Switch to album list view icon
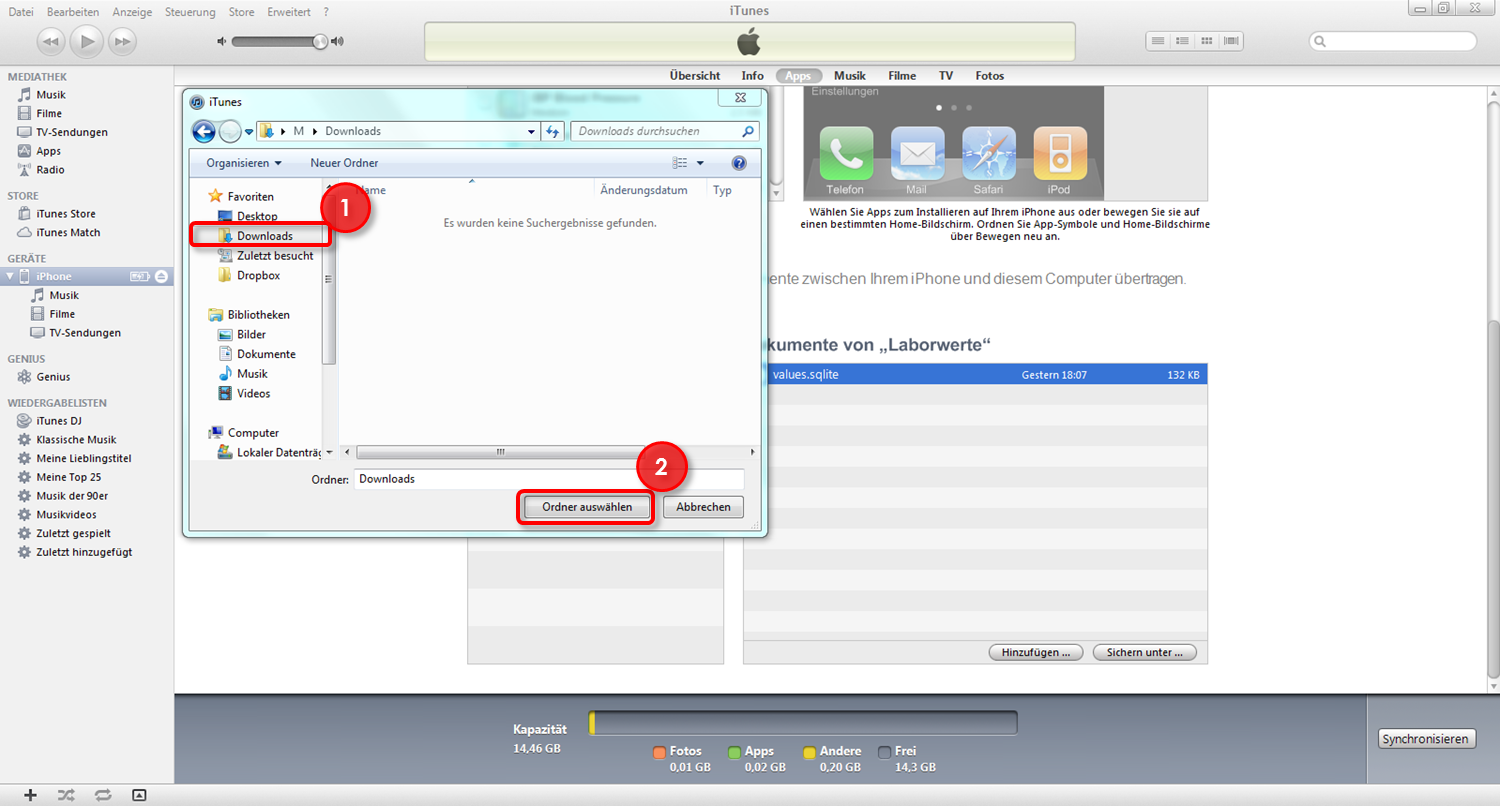This screenshot has width=1500, height=806. point(1182,41)
